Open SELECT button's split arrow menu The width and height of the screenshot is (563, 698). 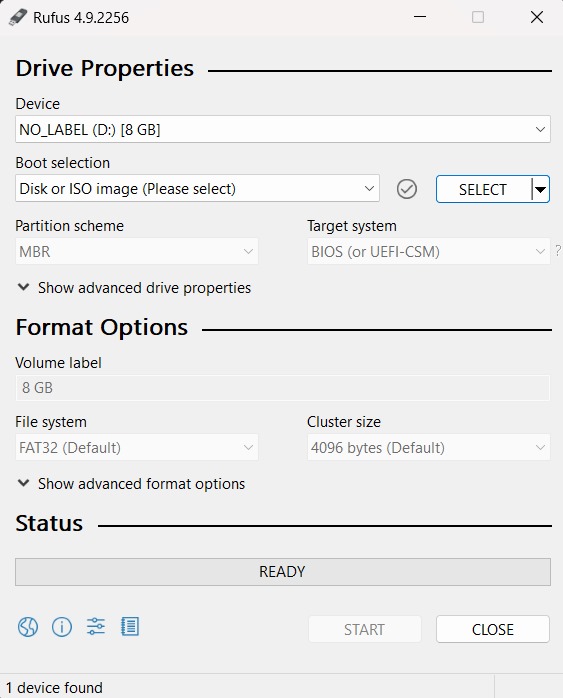coord(540,189)
